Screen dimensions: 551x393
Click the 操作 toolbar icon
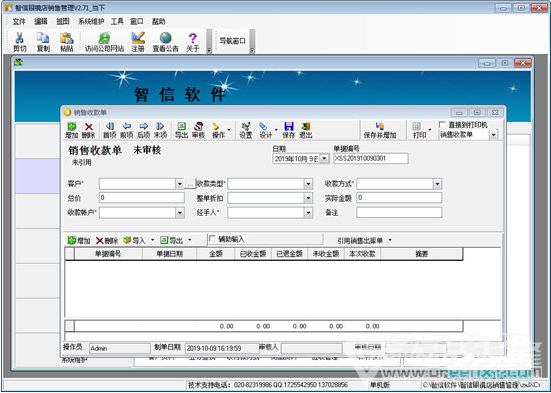coord(216,127)
